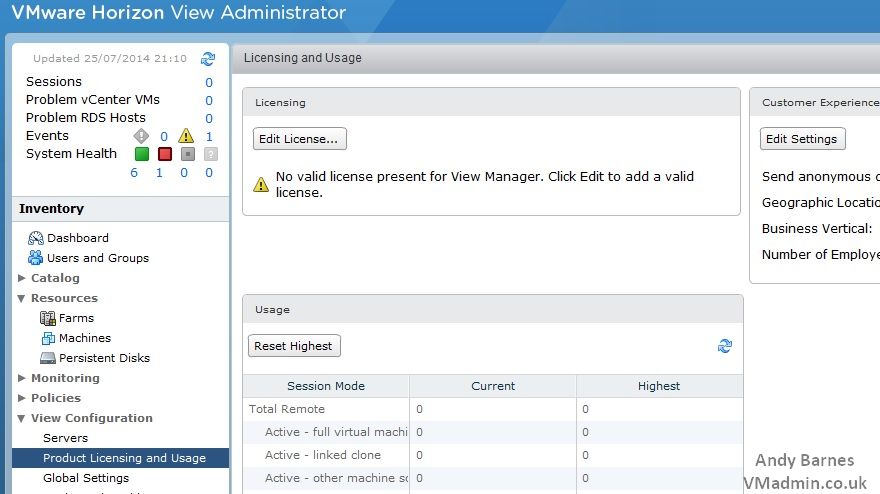Open Global Settings
Viewport: 880px width, 494px height.
pyautogui.click(x=86, y=478)
